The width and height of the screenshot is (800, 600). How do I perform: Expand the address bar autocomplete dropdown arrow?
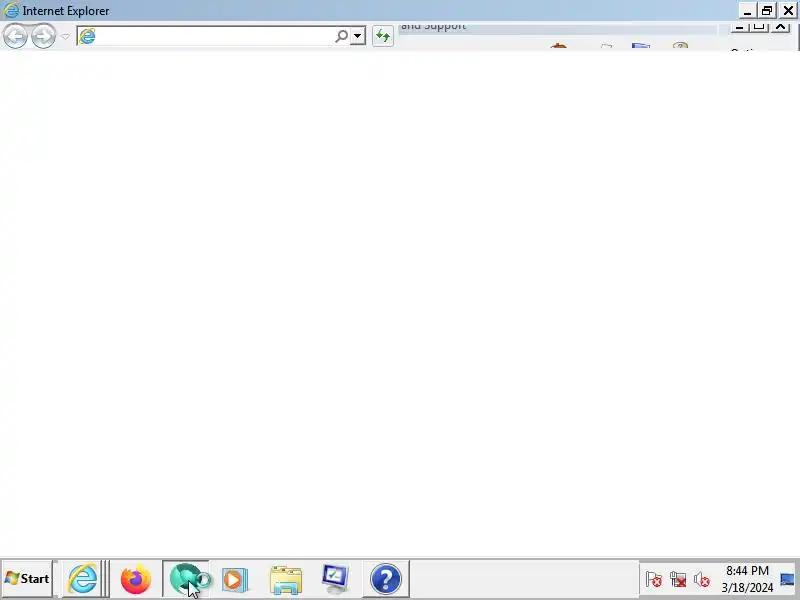(x=358, y=36)
